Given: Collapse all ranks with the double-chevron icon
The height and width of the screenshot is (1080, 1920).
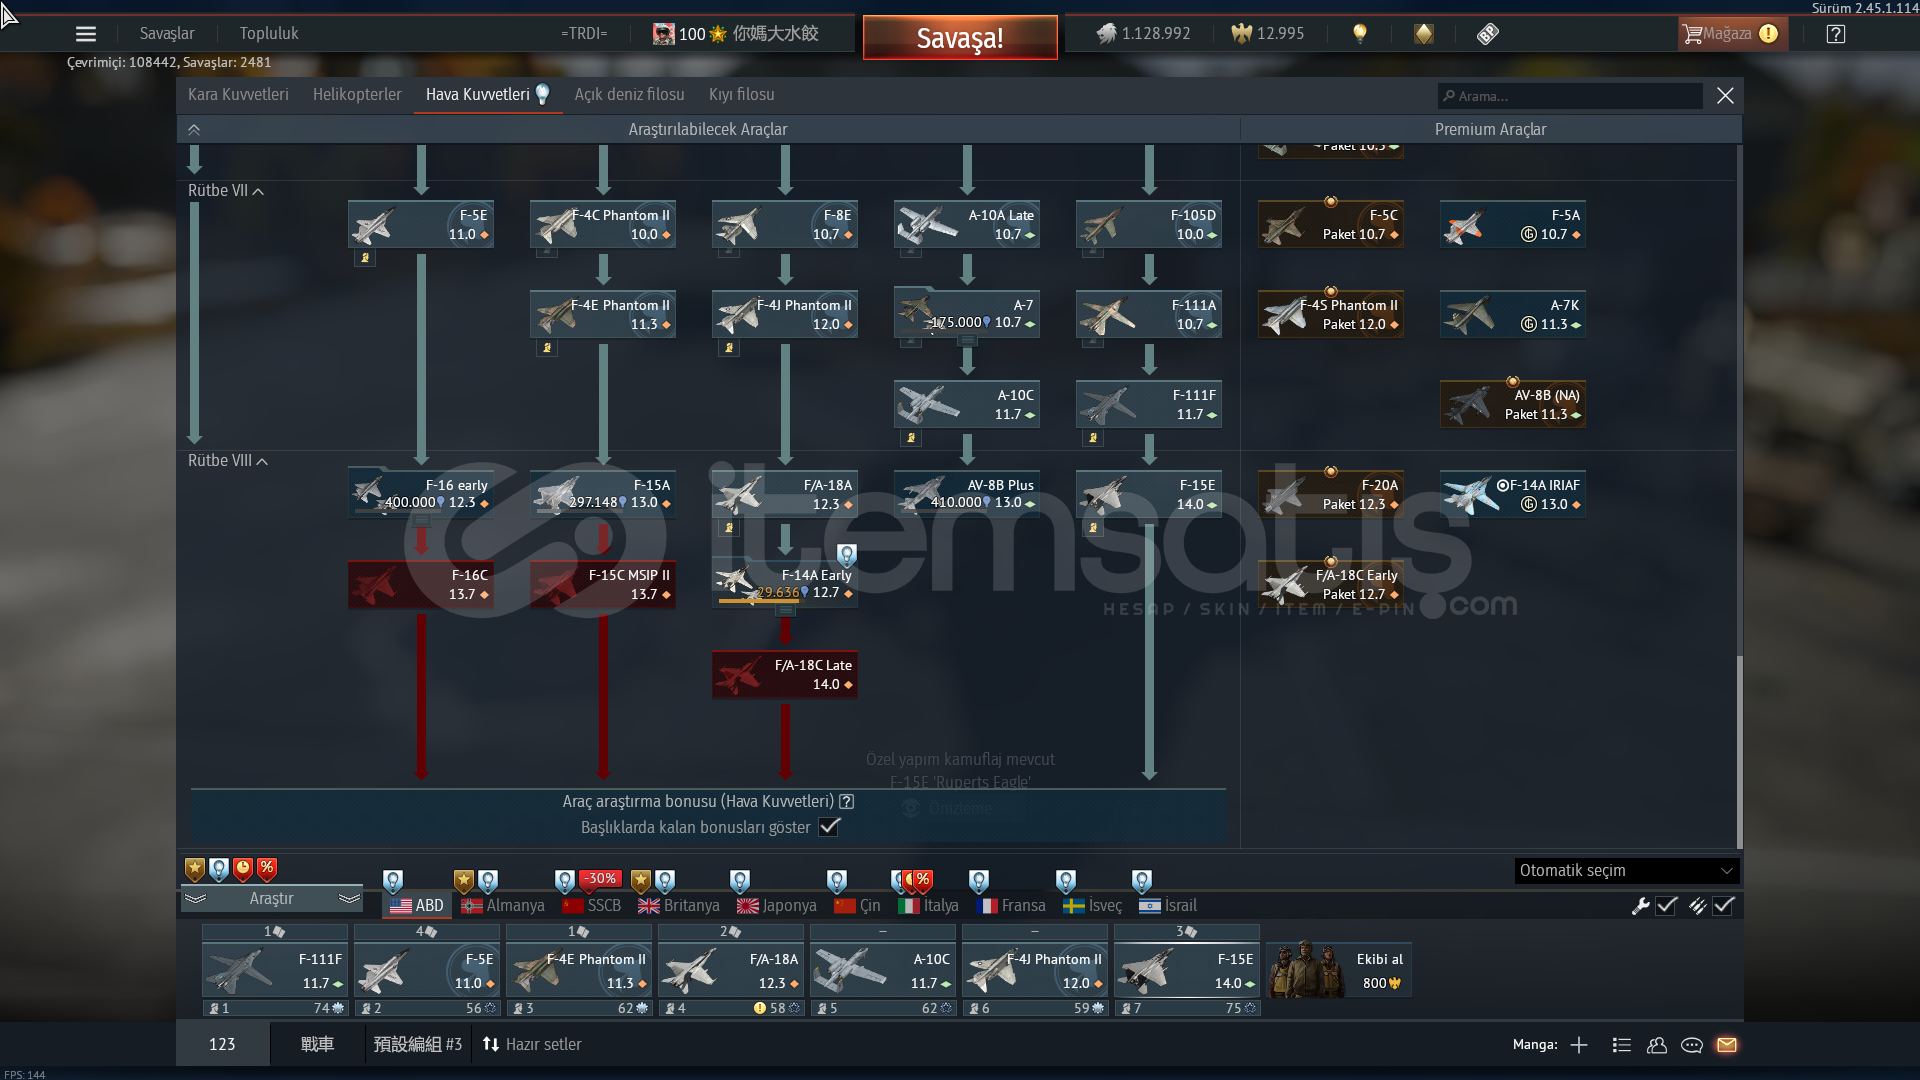Looking at the screenshot, I should point(194,130).
